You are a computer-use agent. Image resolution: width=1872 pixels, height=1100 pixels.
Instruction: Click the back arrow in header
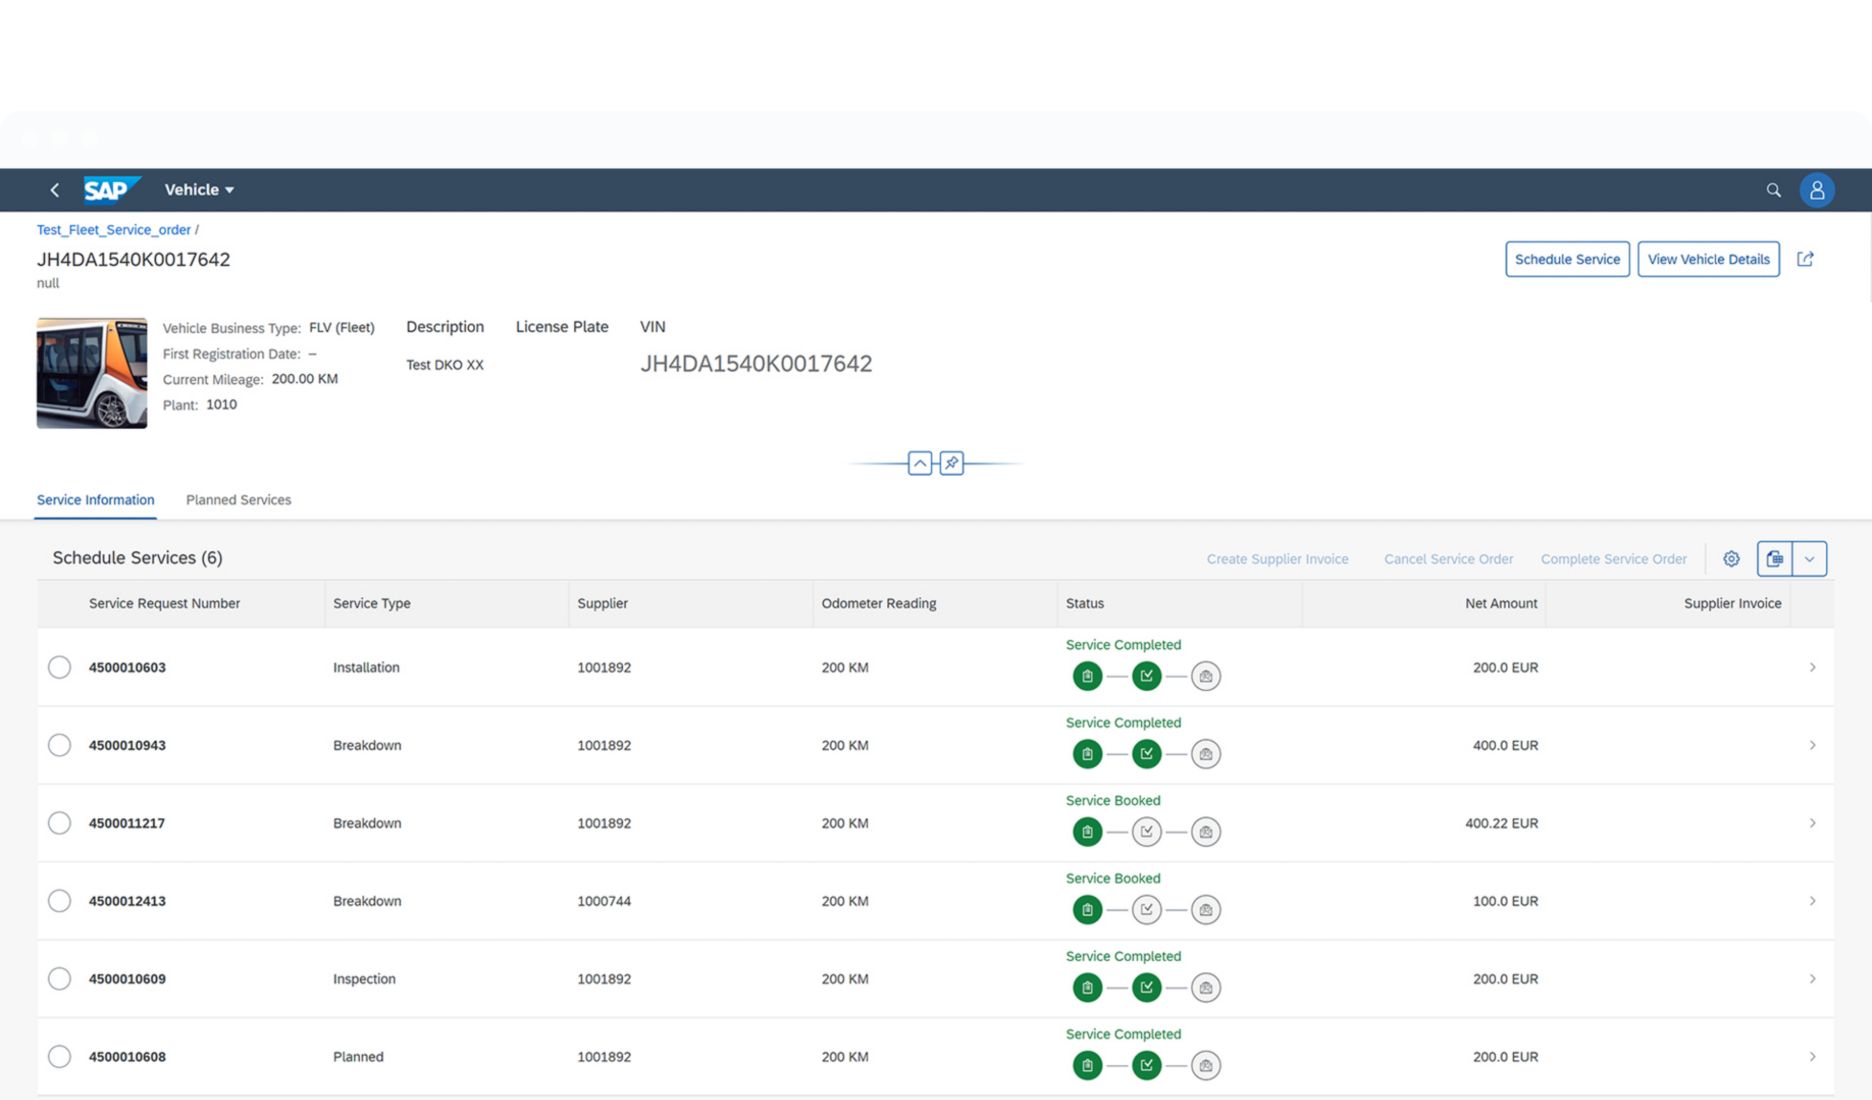pyautogui.click(x=55, y=190)
